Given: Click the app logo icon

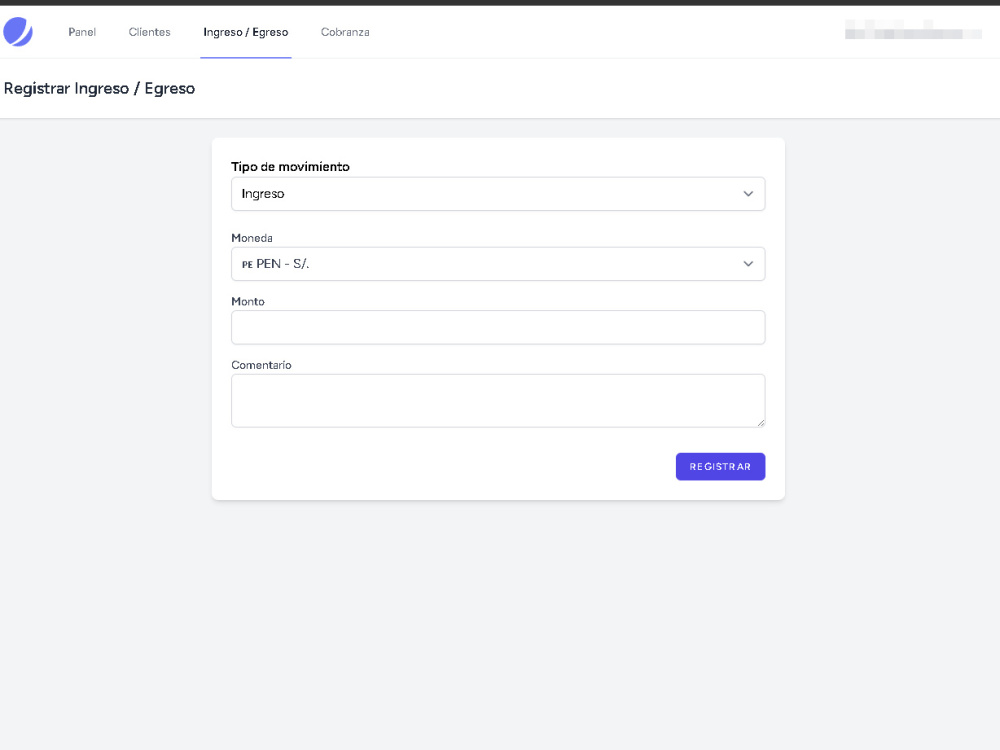Looking at the screenshot, I should click(x=18, y=32).
